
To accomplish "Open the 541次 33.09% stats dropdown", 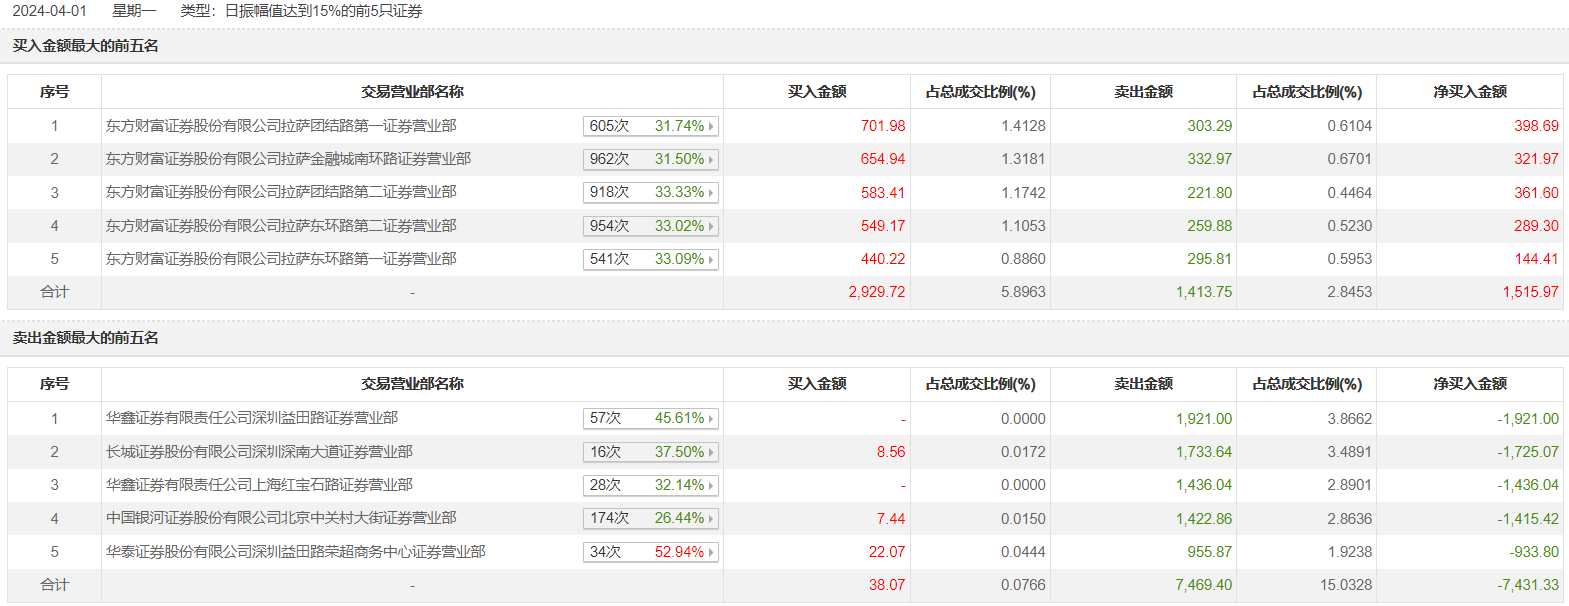I will pos(651,259).
